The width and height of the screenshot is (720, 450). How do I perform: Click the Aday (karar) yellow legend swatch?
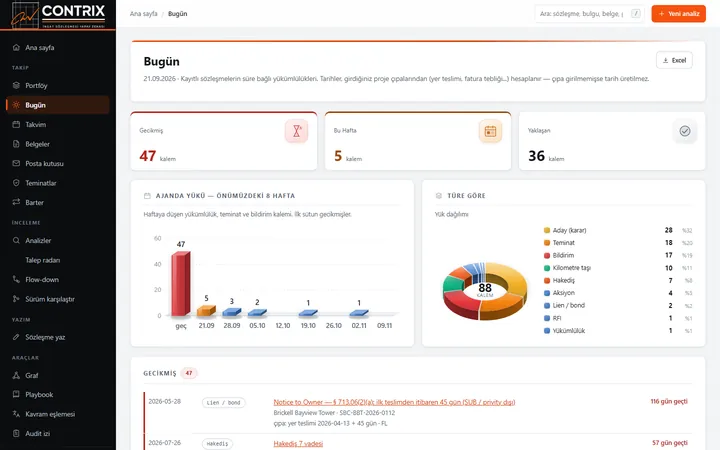[x=546, y=230]
